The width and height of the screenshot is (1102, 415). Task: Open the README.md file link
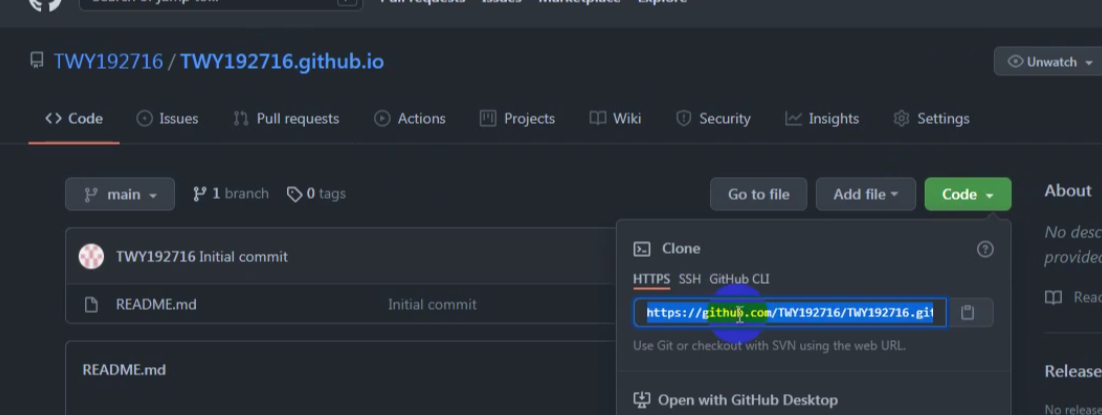[x=156, y=305]
